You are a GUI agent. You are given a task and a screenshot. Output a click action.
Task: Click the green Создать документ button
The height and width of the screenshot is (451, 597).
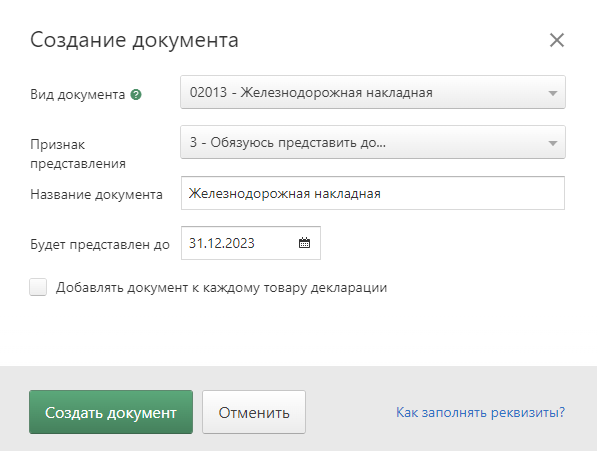(111, 412)
